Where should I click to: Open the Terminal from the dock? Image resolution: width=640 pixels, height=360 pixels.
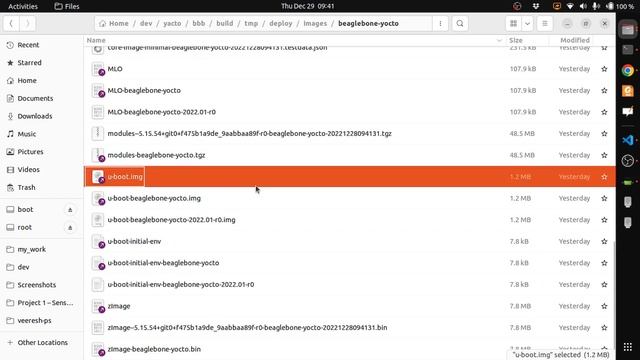pos(628,50)
